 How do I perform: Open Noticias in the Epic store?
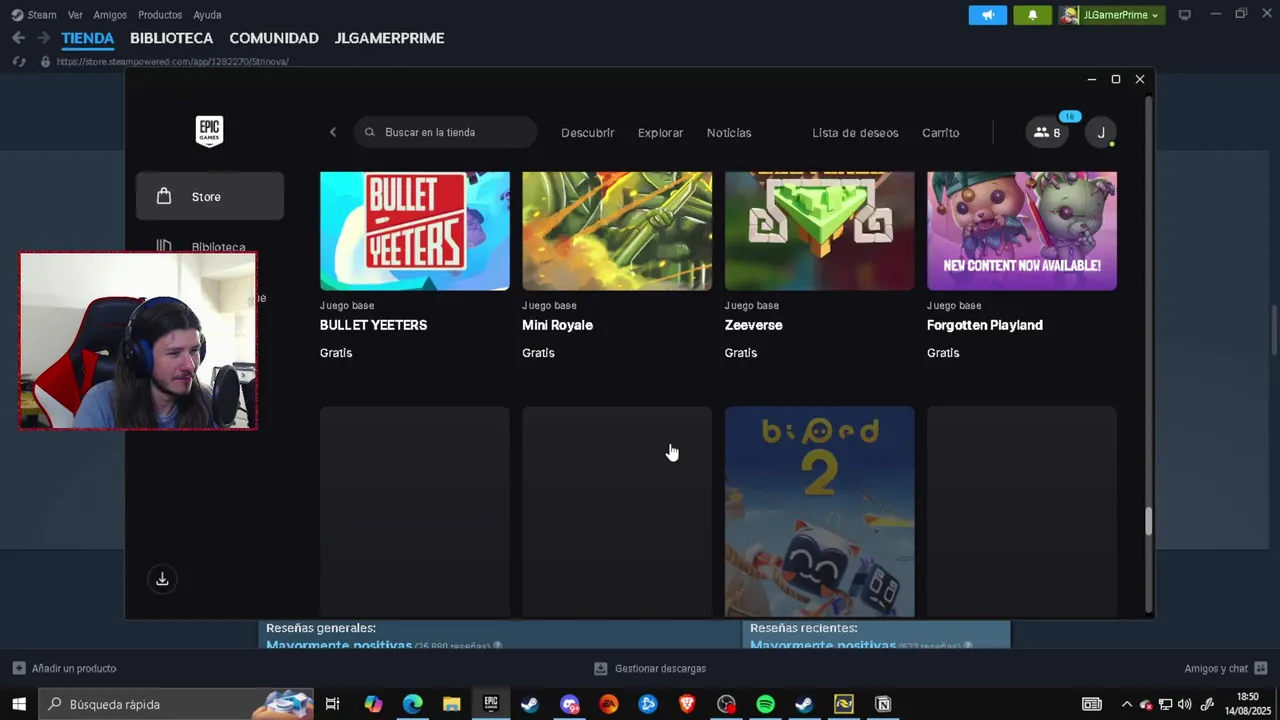pyautogui.click(x=729, y=132)
